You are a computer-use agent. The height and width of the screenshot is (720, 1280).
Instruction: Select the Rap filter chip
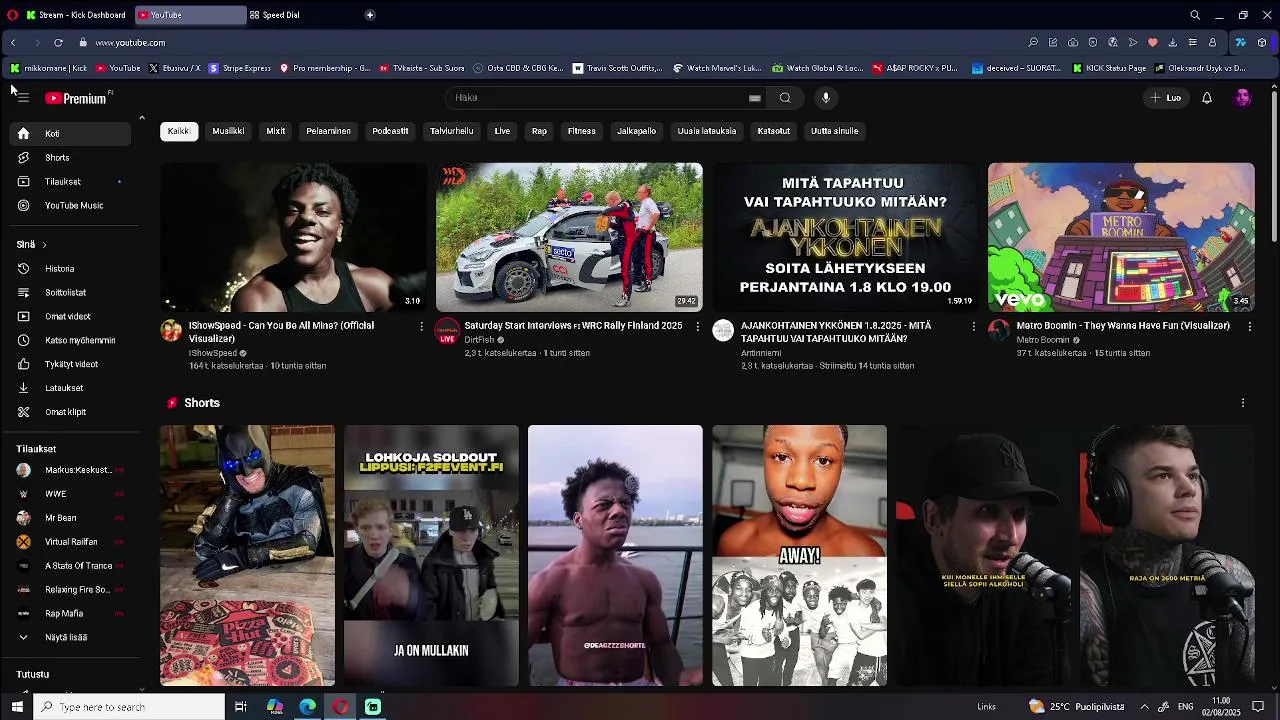click(x=539, y=131)
